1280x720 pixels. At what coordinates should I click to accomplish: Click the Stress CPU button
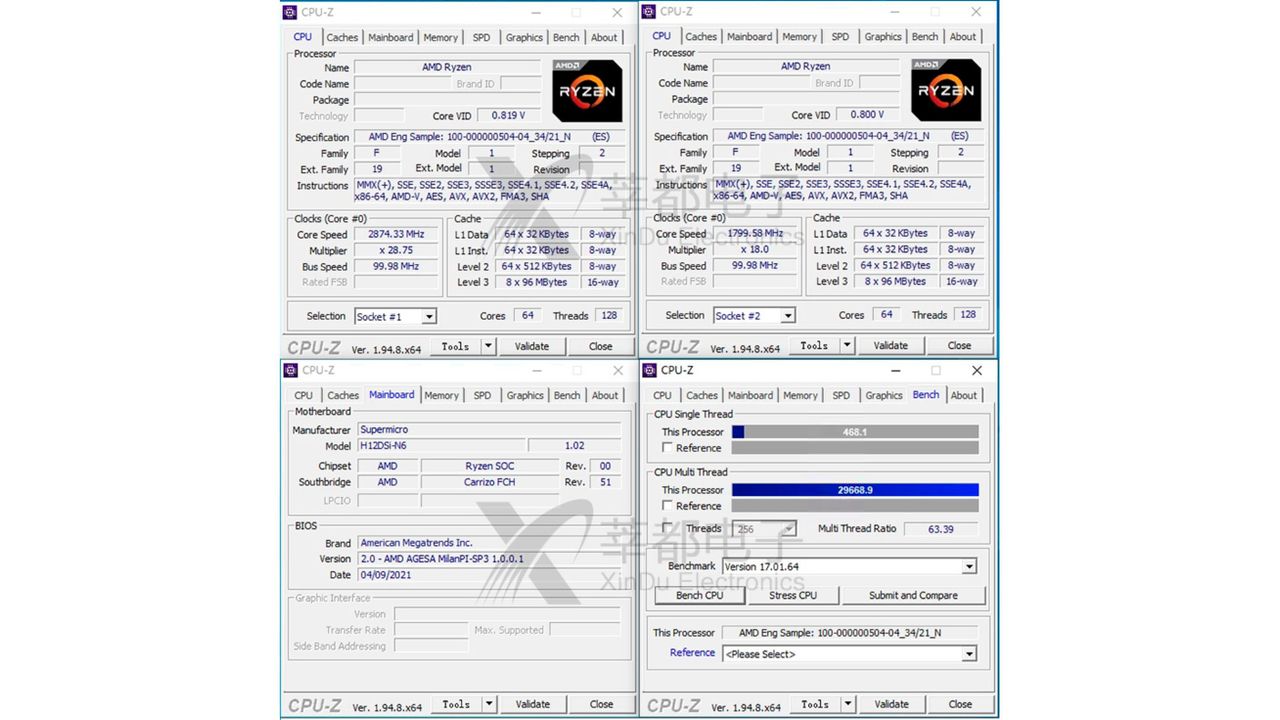793,595
